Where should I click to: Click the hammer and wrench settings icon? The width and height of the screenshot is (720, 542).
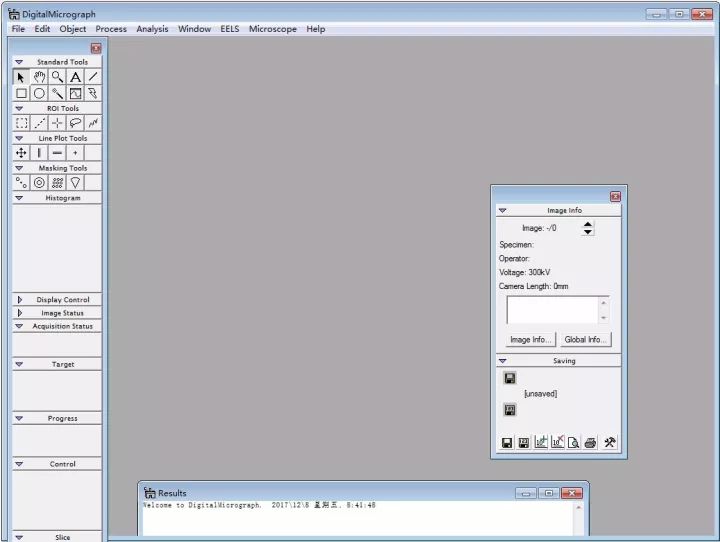[x=610, y=442]
